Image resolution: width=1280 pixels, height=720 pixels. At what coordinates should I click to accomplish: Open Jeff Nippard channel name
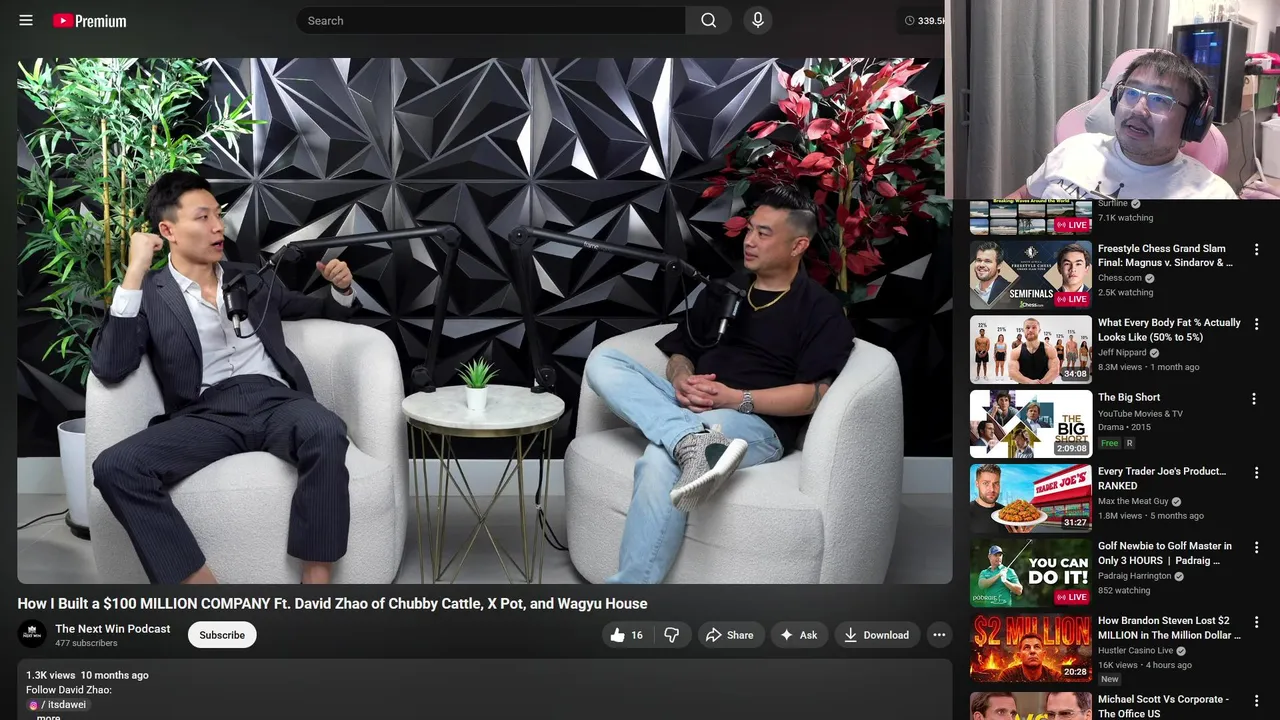pos(1123,353)
